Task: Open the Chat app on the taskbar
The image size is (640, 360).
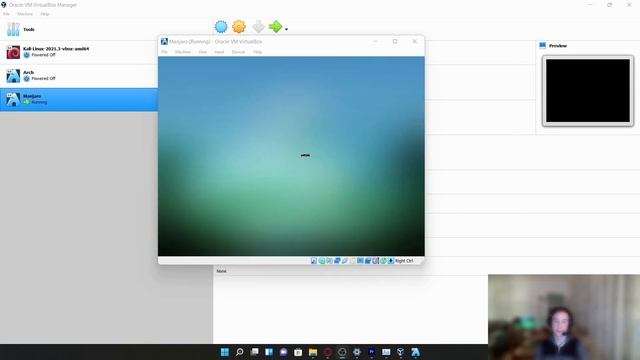Action: coord(284,352)
